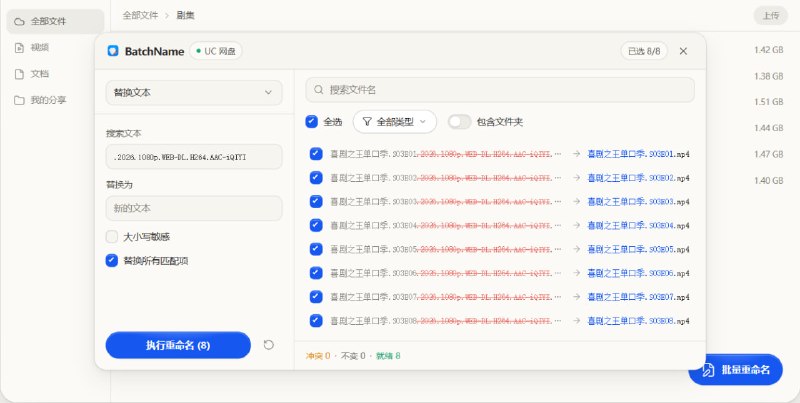Click the green dot on UC 网盘 badge
The image size is (800, 403).
(x=198, y=51)
